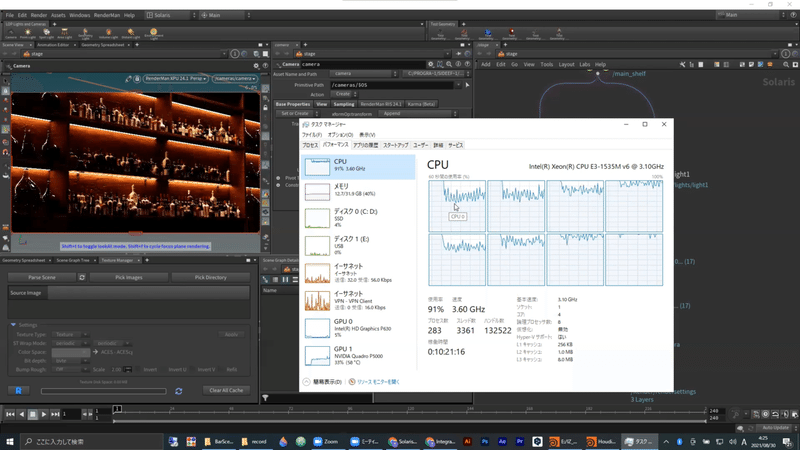Click the Clear All Cache button
The image size is (800, 450).
[227, 390]
